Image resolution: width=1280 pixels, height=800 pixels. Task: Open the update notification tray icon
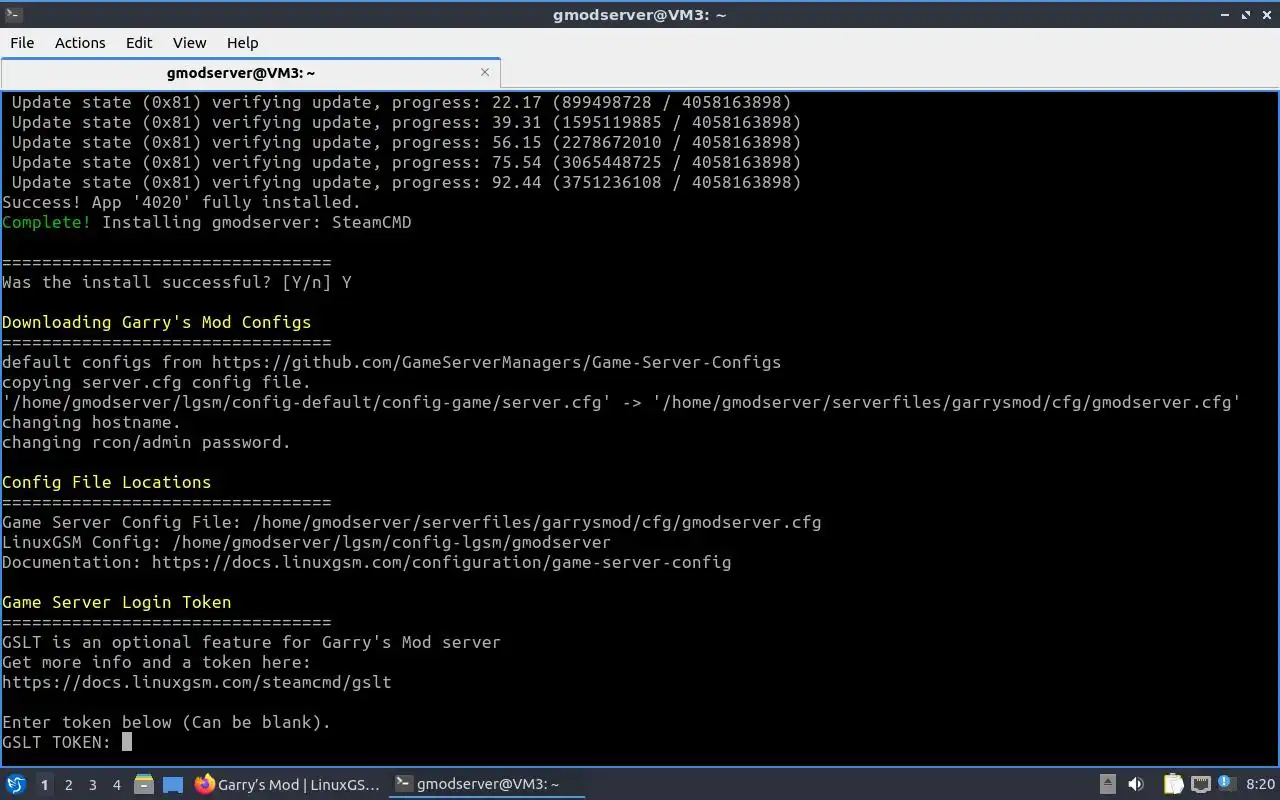[x=1225, y=785]
